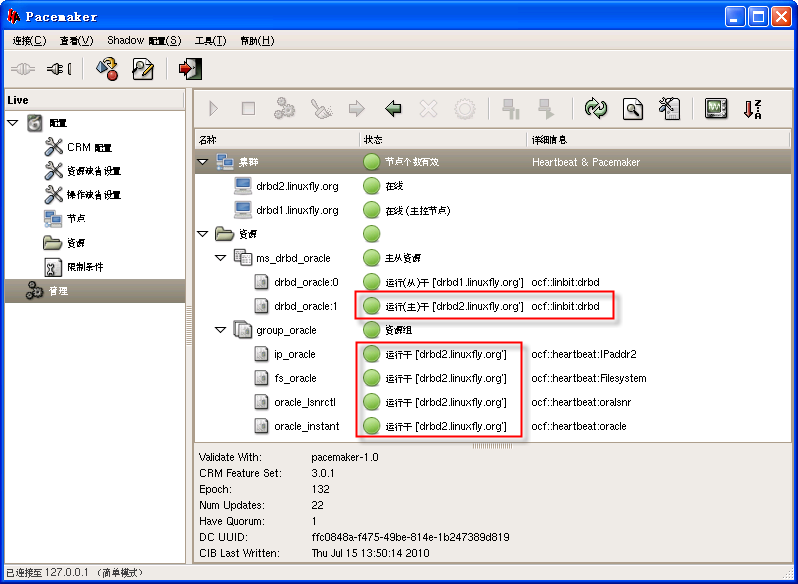Viewport: 798px width, 584px height.
Task: Click the green status circle for drbd_oracle:1
Action: [x=372, y=306]
